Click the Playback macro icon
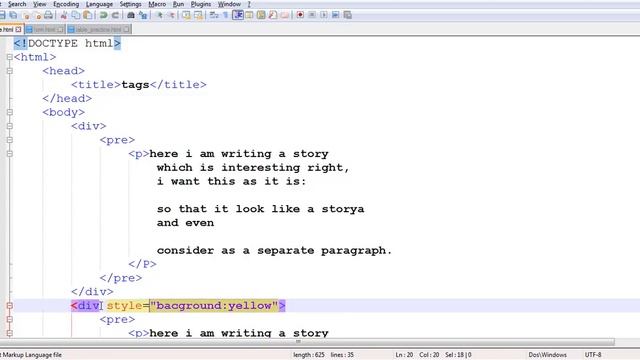640x360 pixels. click(324, 15)
